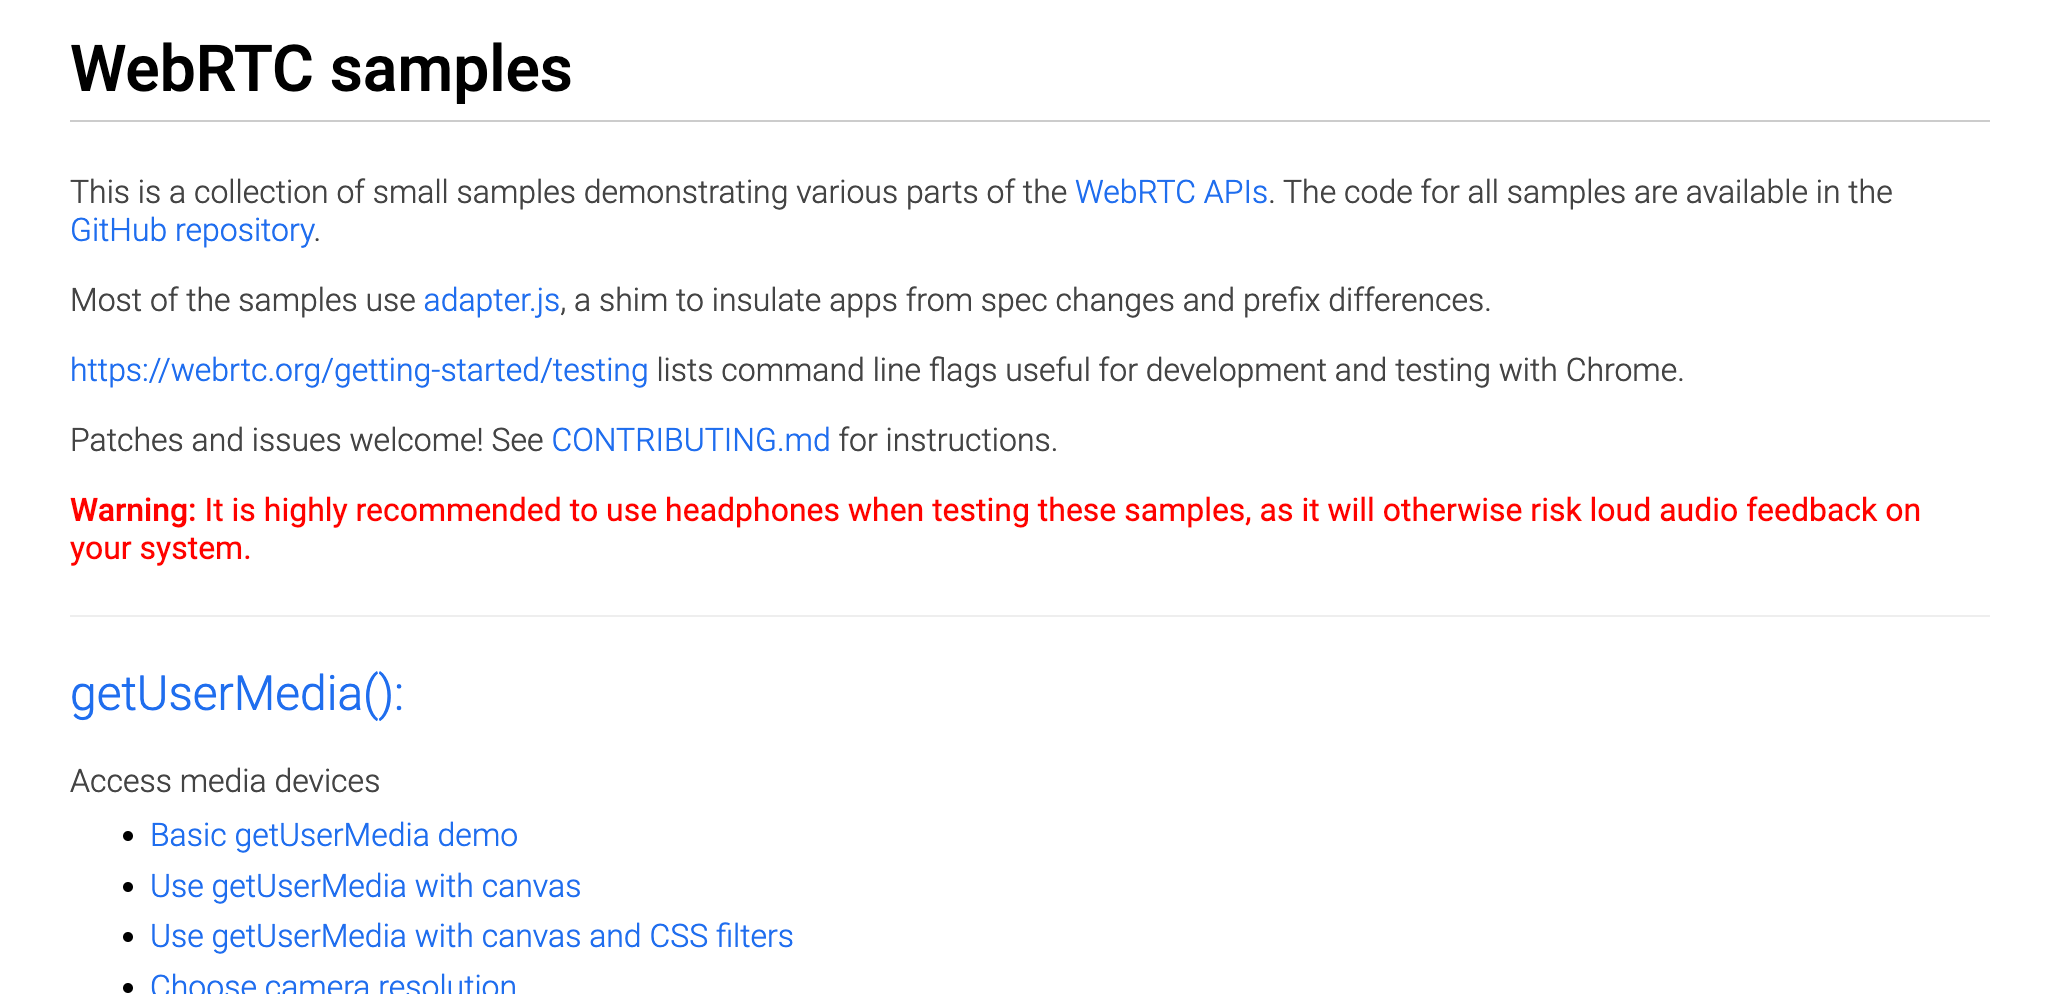Click the WebRTC samples page title
2070x994 pixels.
coord(321,69)
